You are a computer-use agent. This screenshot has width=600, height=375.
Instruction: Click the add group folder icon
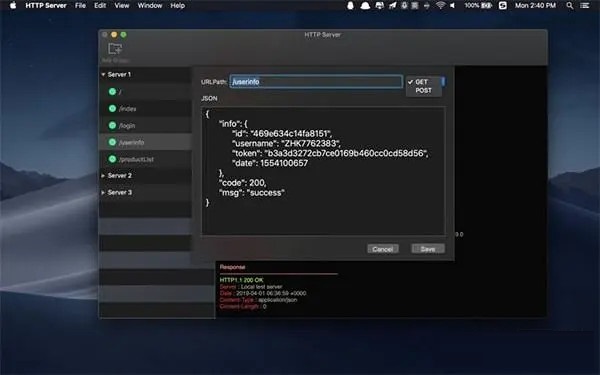[115, 49]
